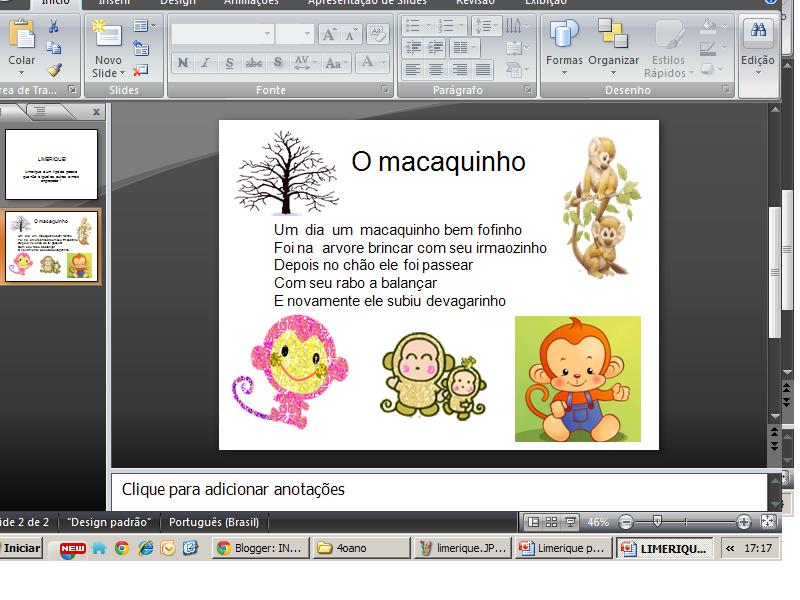Align text right
This screenshot has height=600, width=800.
460,69
